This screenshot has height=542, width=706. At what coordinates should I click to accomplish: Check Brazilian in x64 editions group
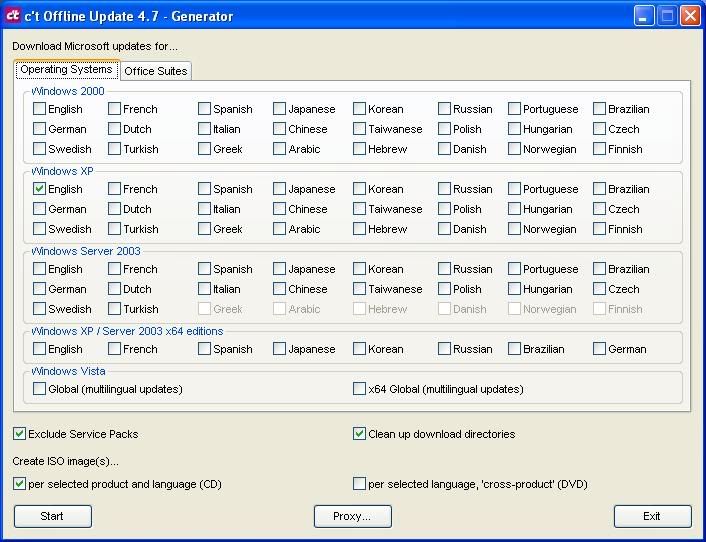coord(514,348)
